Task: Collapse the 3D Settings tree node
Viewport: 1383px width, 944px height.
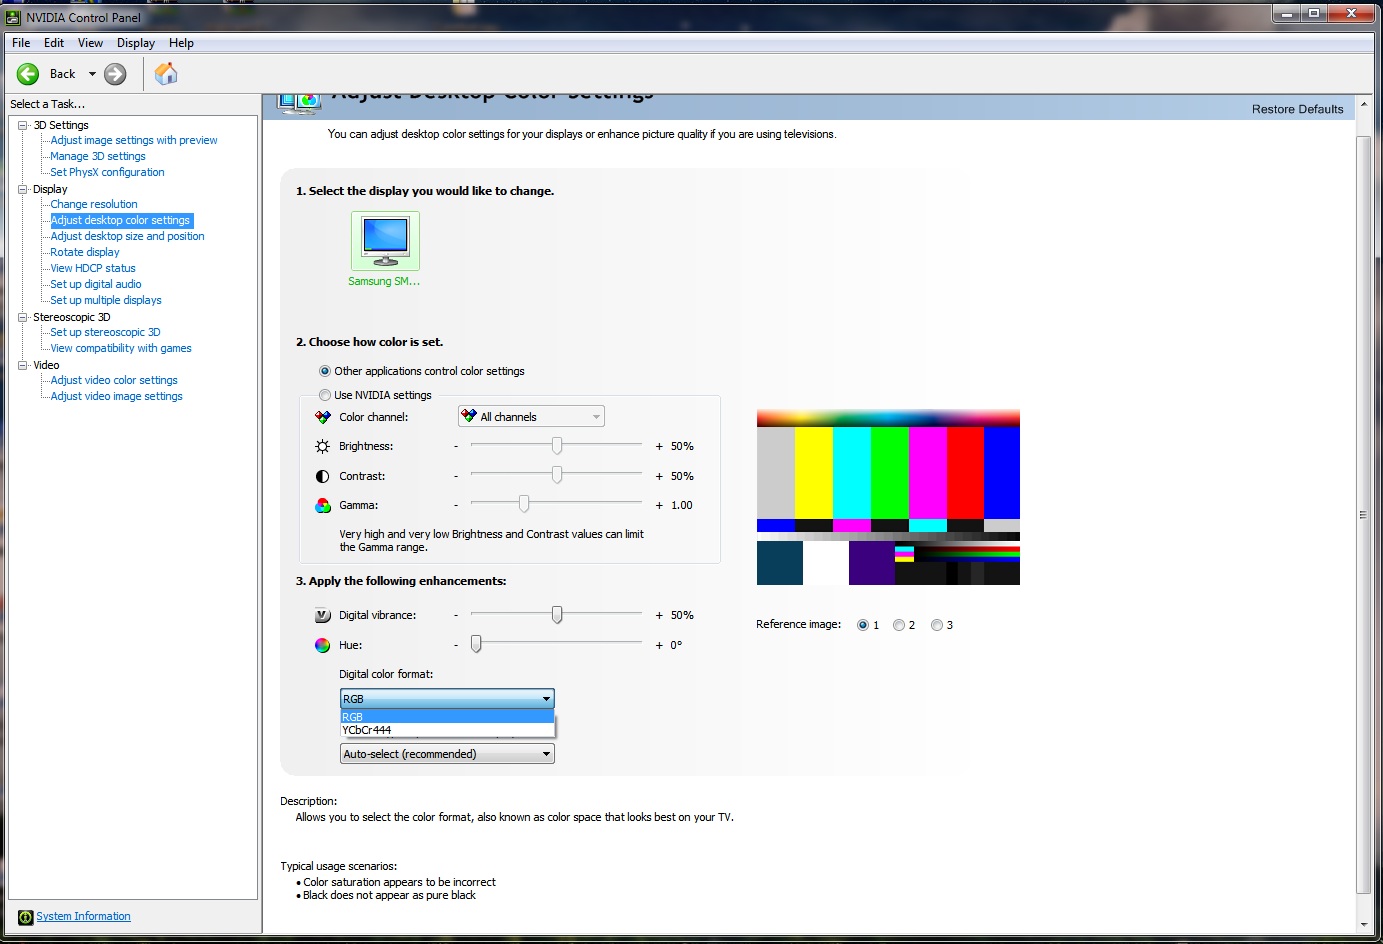Action: pos(22,125)
